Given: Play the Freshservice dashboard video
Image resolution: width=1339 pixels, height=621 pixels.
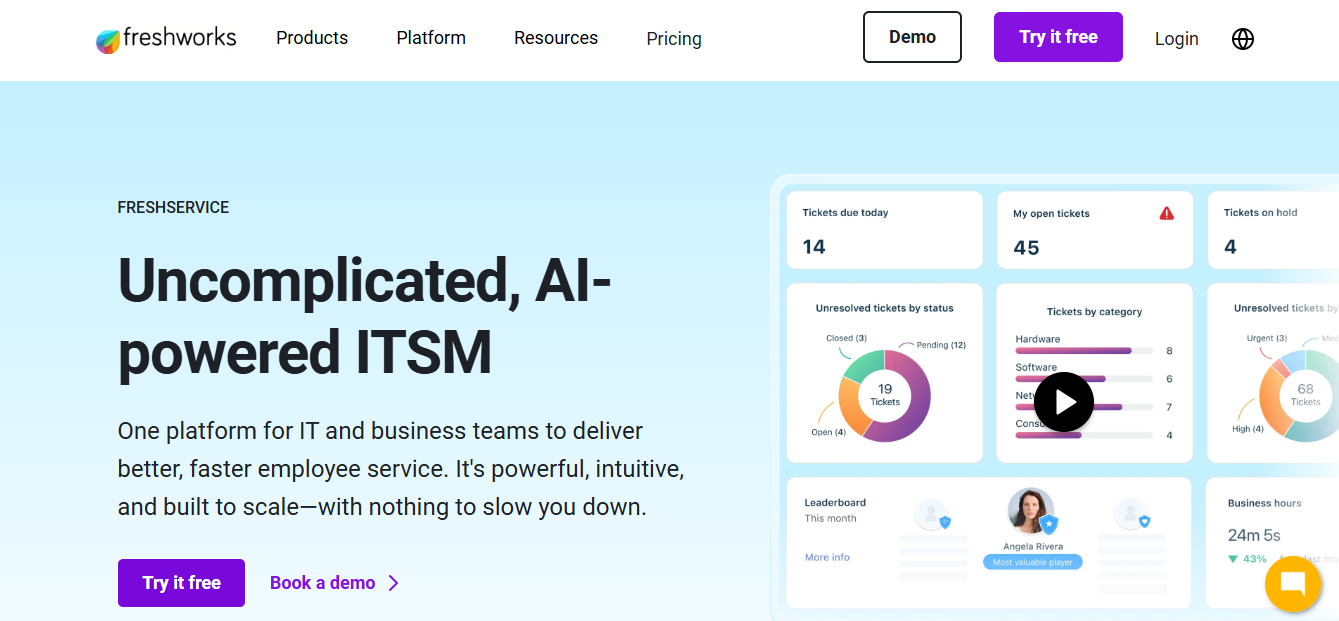Looking at the screenshot, I should (1064, 402).
